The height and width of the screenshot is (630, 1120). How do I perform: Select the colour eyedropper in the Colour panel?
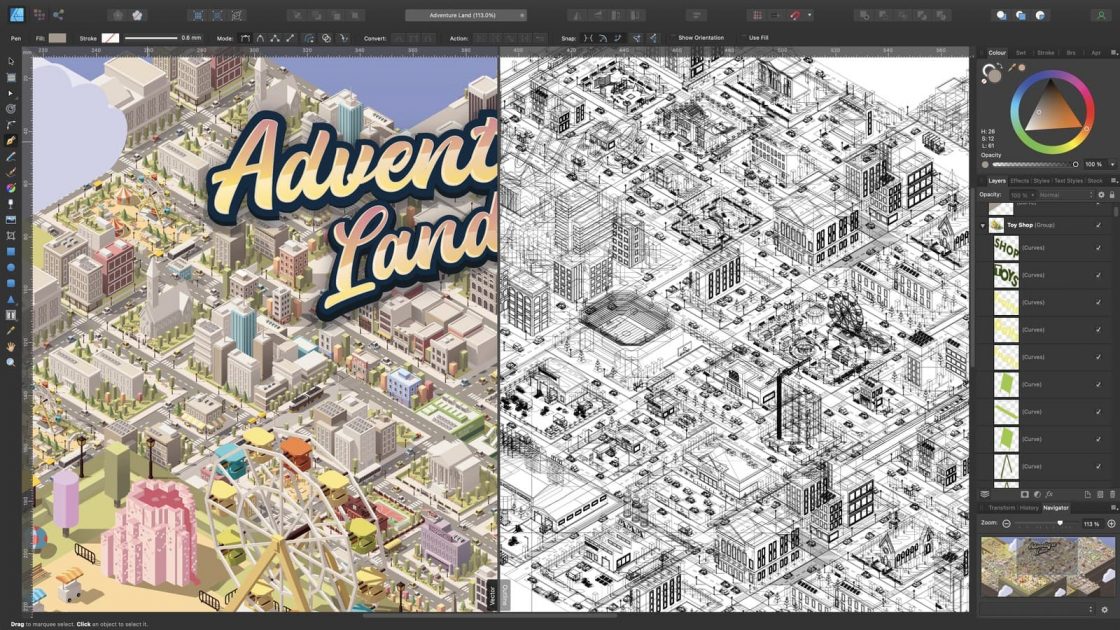[x=1010, y=67]
